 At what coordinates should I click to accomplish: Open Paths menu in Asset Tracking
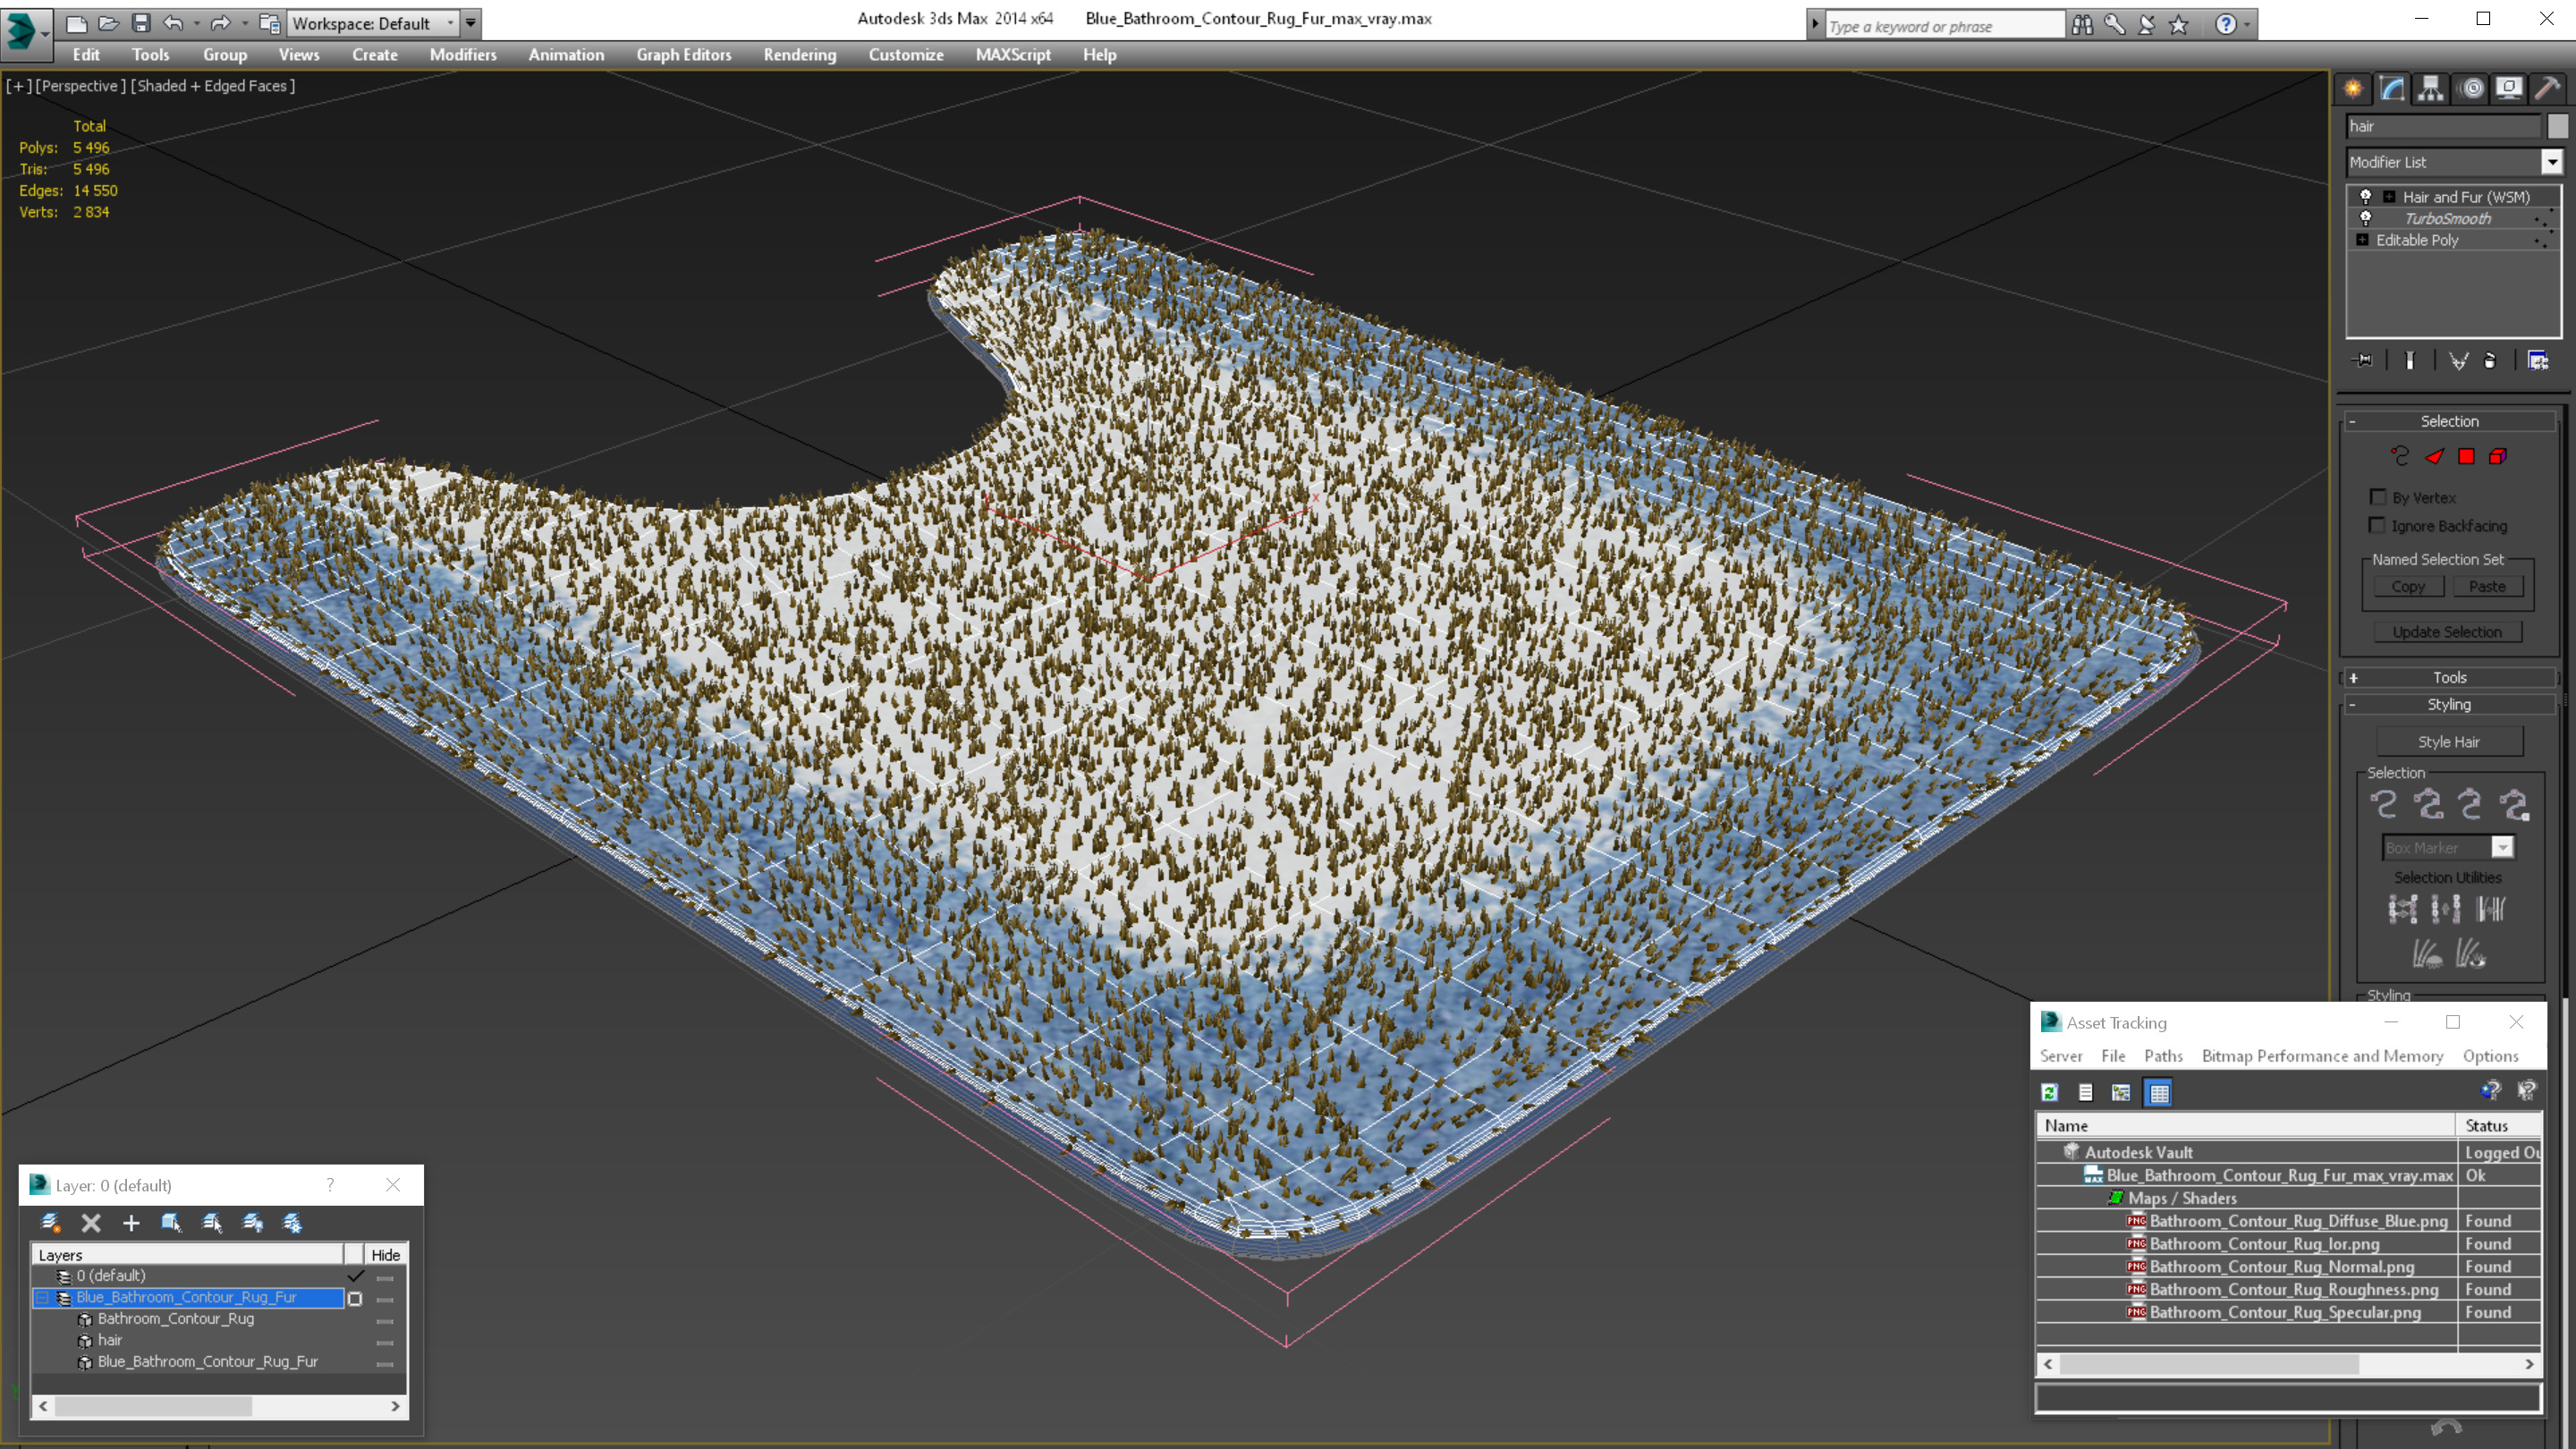pyautogui.click(x=2163, y=1055)
